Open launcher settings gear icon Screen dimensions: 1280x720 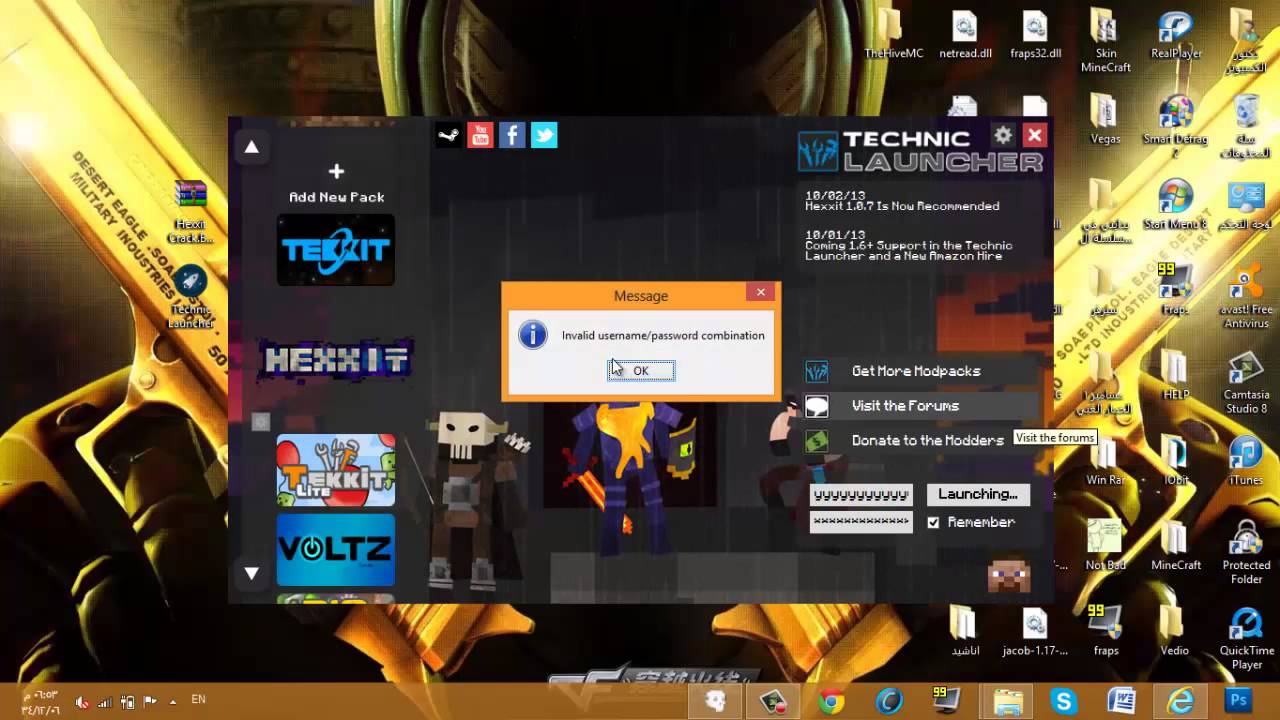pos(1003,135)
